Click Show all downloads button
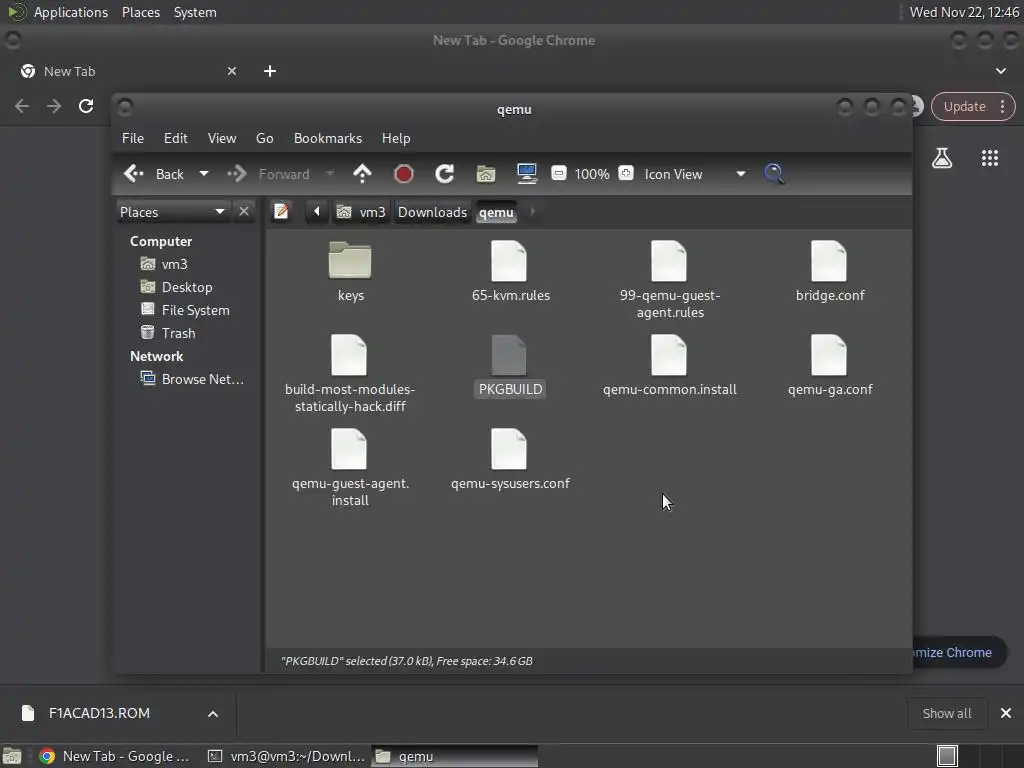1024x768 pixels. pyautogui.click(x=946, y=714)
